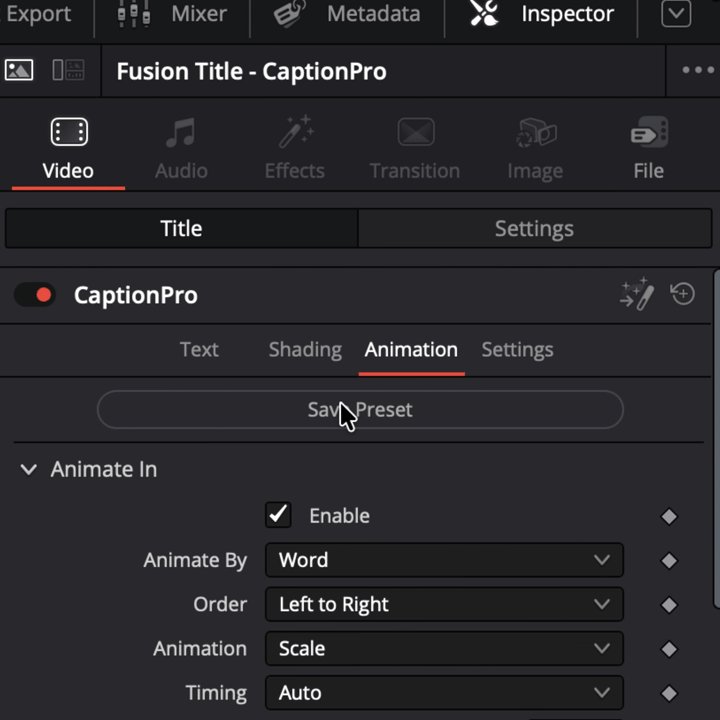Open the Animation type dropdown showing Scale
The height and width of the screenshot is (720, 720).
click(x=444, y=648)
